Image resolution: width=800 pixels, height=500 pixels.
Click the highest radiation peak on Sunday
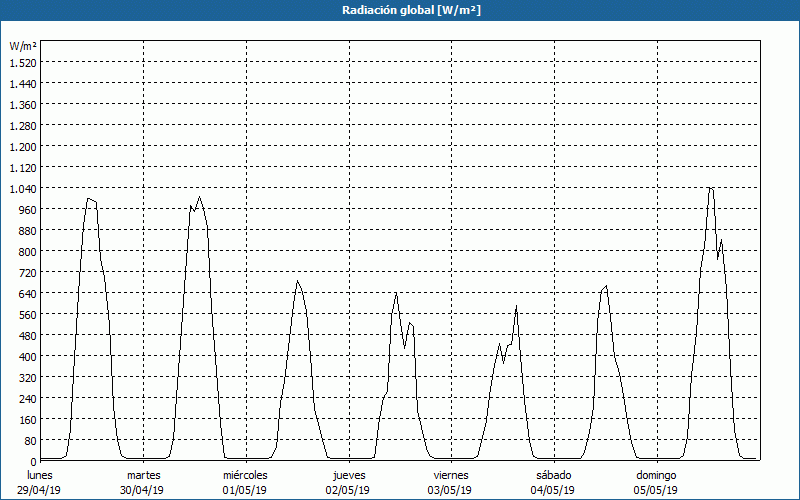(710, 187)
